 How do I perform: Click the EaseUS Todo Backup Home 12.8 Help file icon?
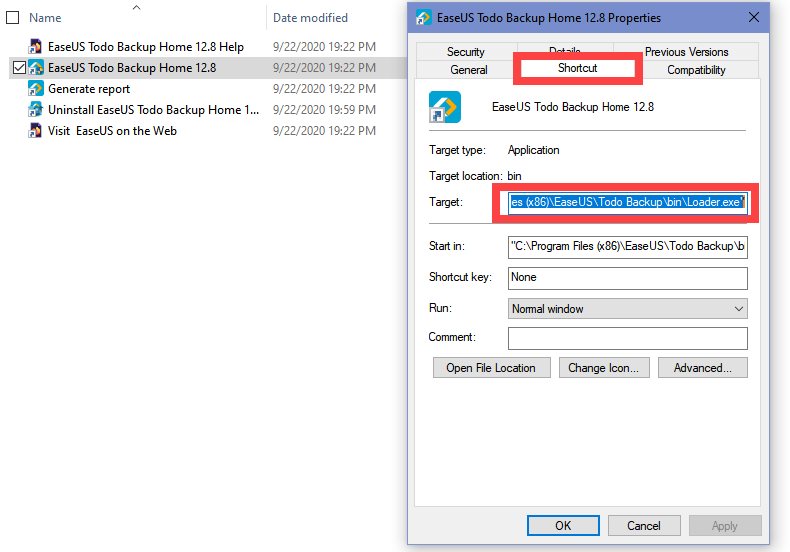[x=35, y=46]
